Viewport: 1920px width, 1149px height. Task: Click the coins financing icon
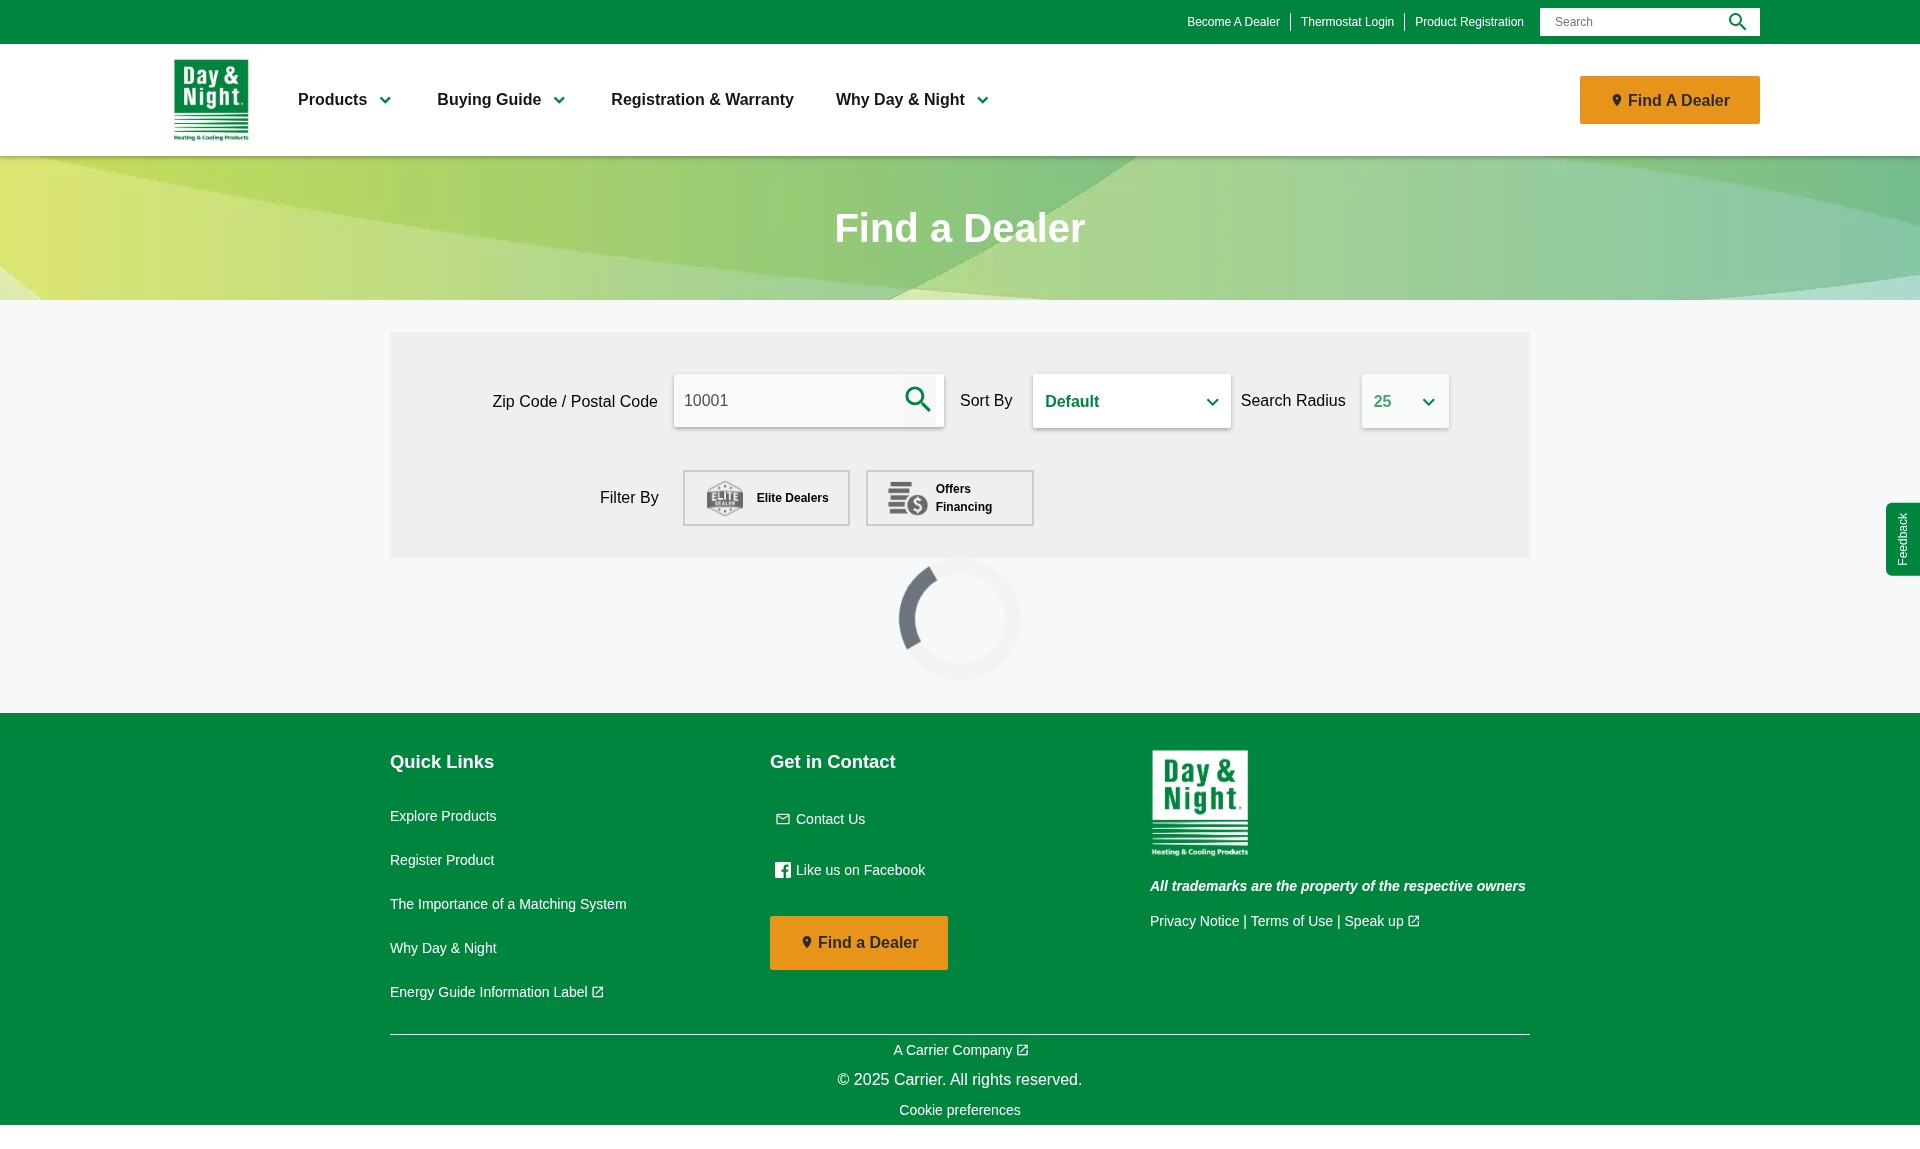[908, 498]
